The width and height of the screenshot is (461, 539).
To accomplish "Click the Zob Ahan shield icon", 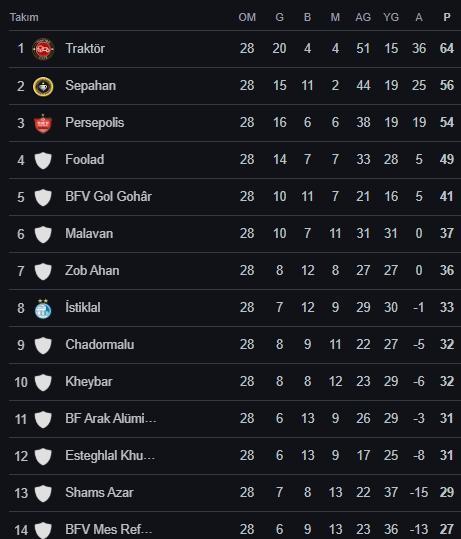I will click(43, 271).
